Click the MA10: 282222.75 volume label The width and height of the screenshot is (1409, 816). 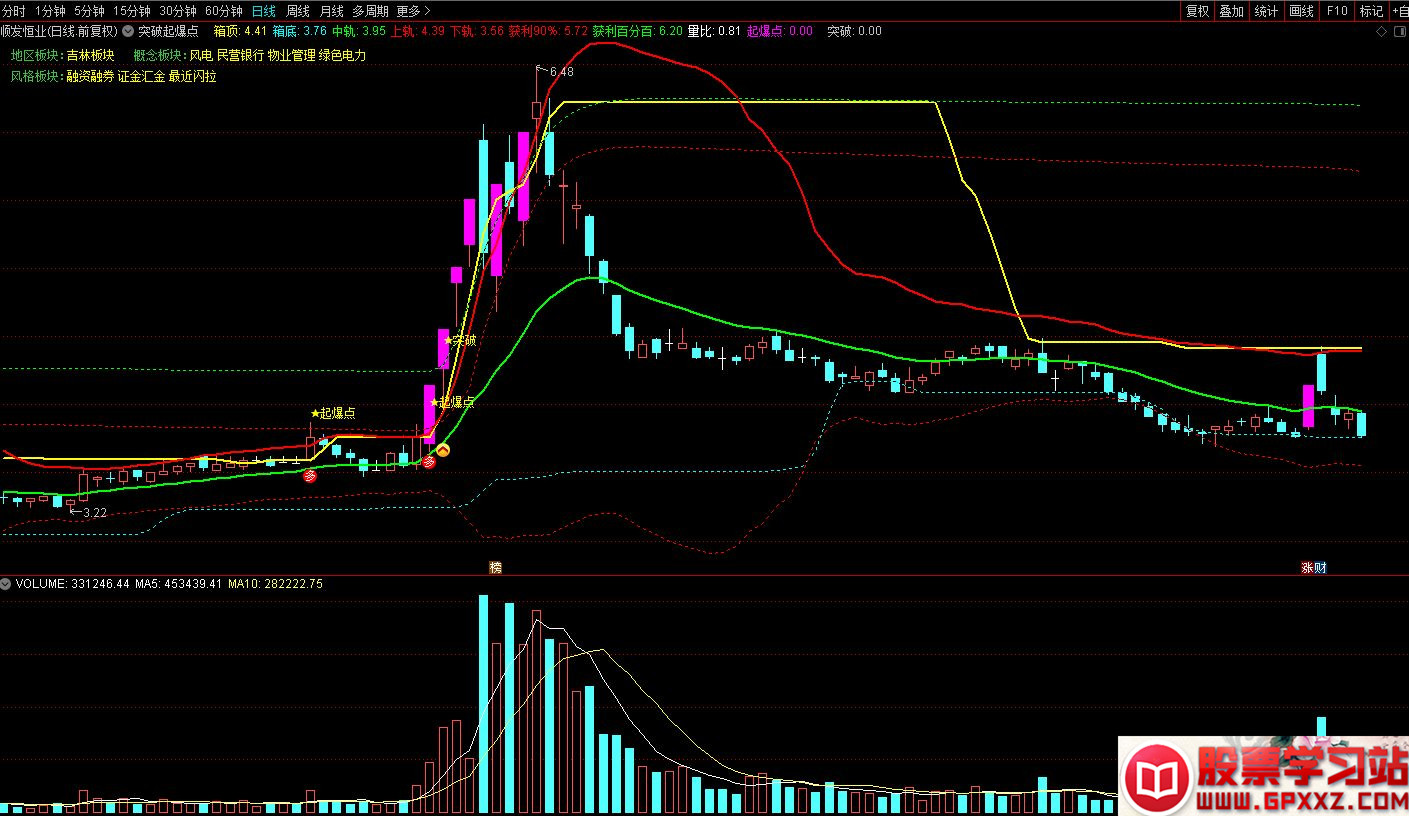pos(275,583)
